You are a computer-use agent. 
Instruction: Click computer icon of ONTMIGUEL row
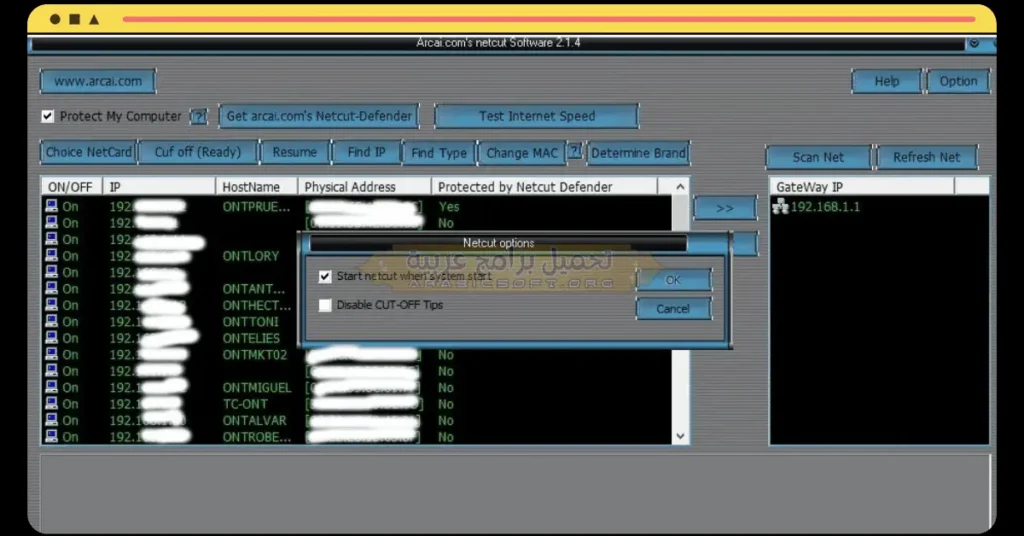pyautogui.click(x=52, y=387)
